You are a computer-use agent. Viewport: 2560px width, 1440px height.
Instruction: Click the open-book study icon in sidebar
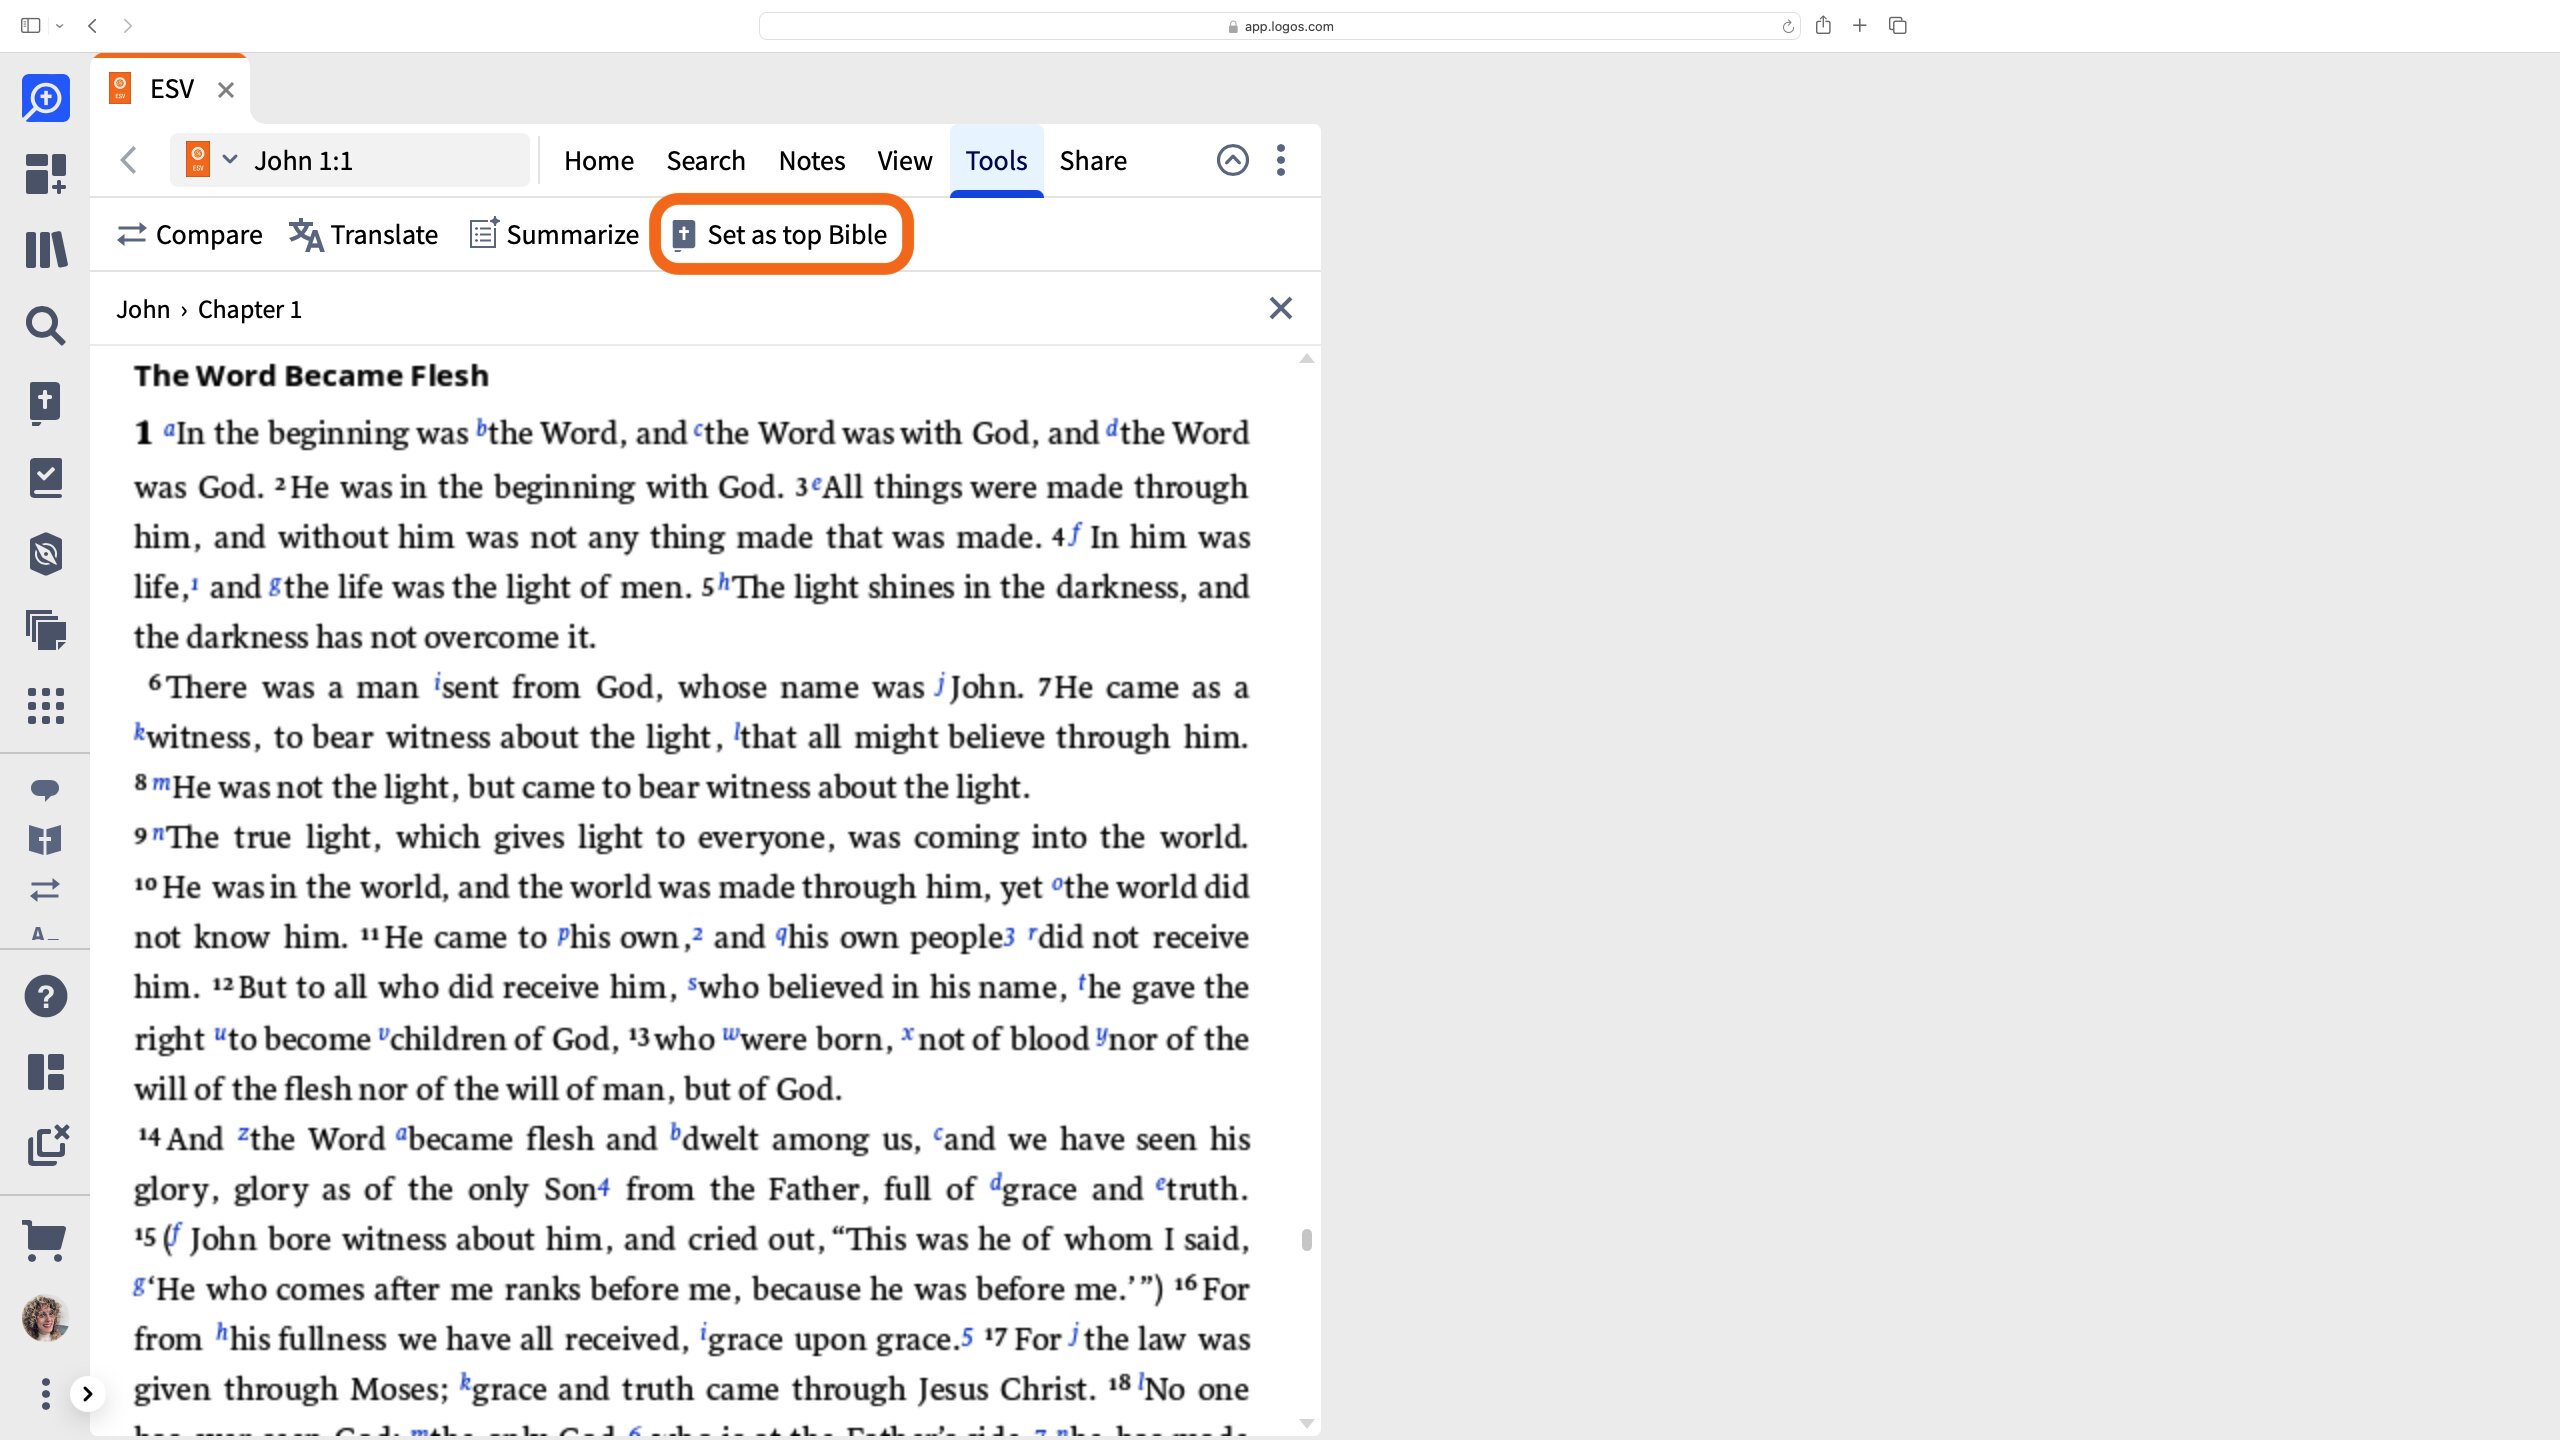45,840
